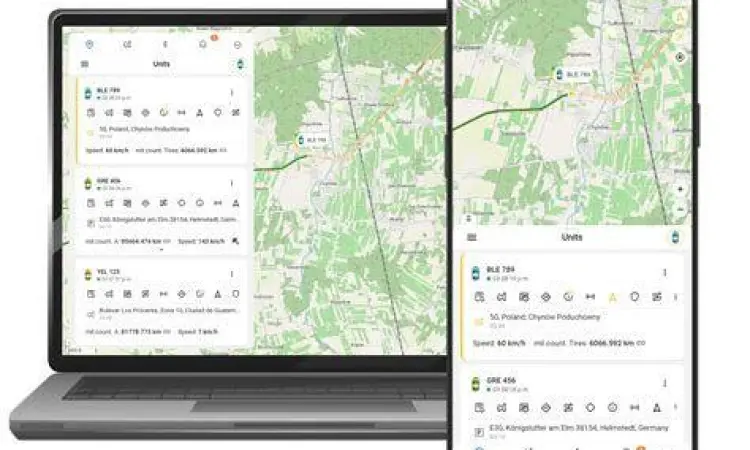Tap yellow warning triangle icon for BLE 789 on phone
This screenshot has width=750, height=450.
coord(612,297)
